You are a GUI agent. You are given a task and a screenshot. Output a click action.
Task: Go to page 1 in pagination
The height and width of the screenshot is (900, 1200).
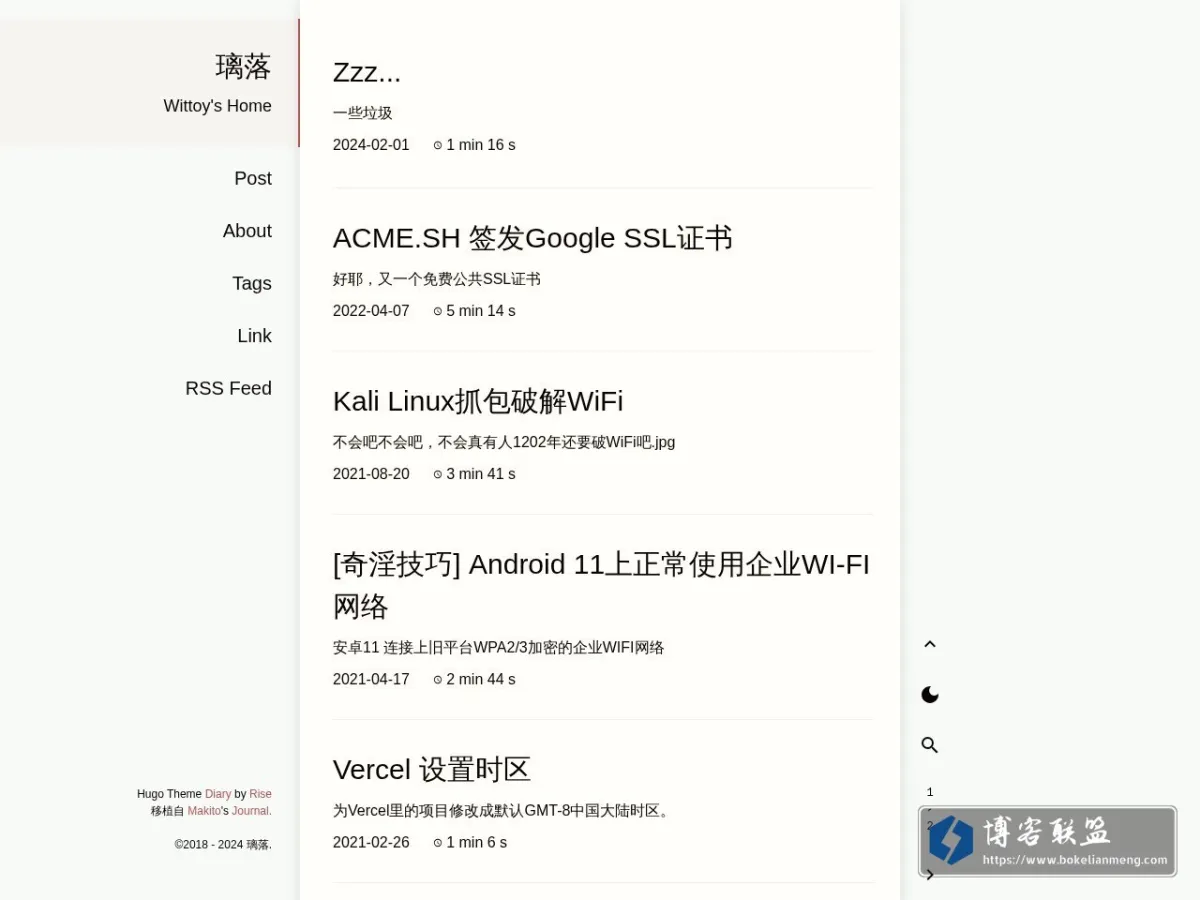(930, 792)
